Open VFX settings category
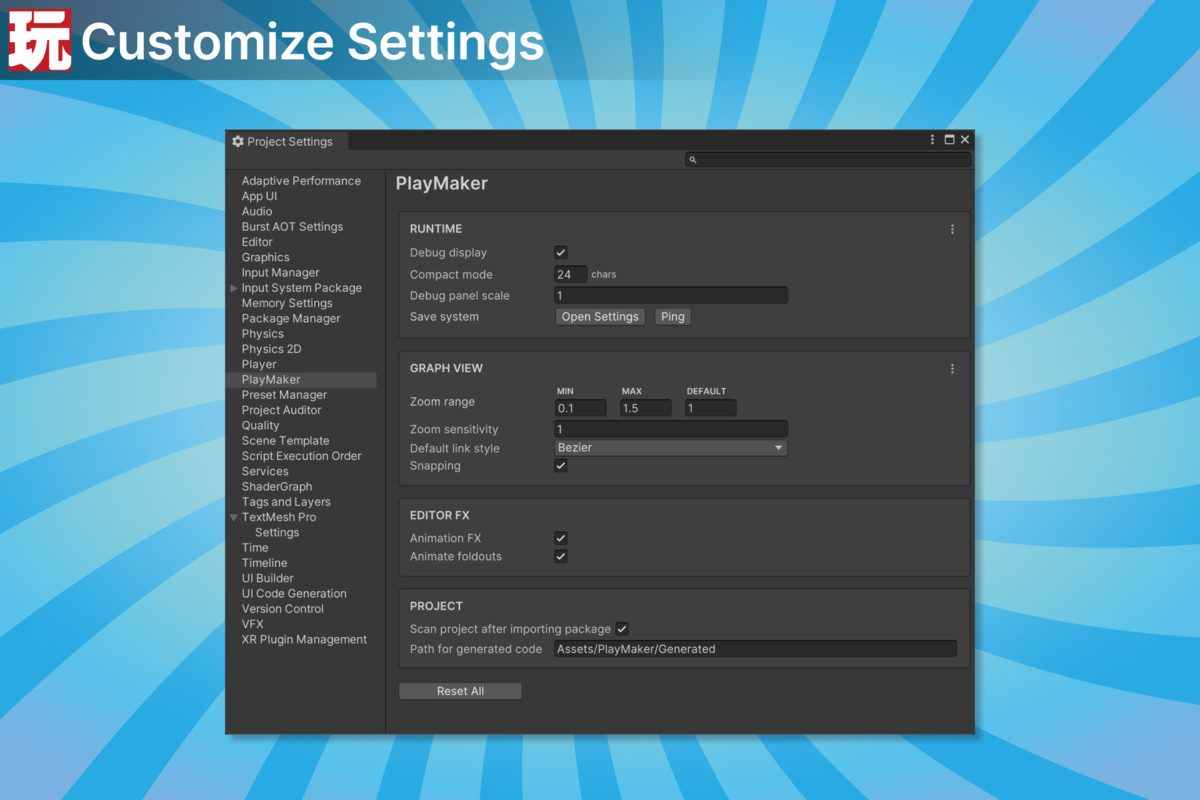The height and width of the screenshot is (800, 1200). pos(253,624)
